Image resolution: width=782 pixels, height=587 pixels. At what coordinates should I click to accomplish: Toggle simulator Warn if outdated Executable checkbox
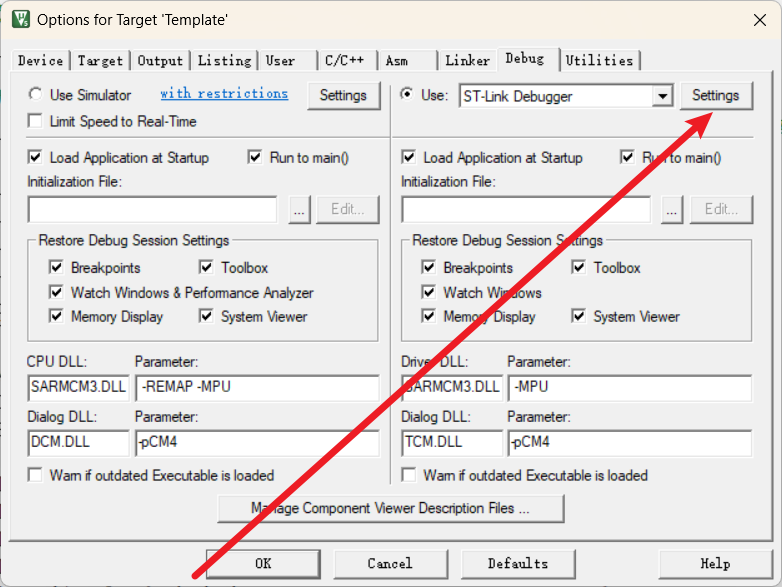35,475
